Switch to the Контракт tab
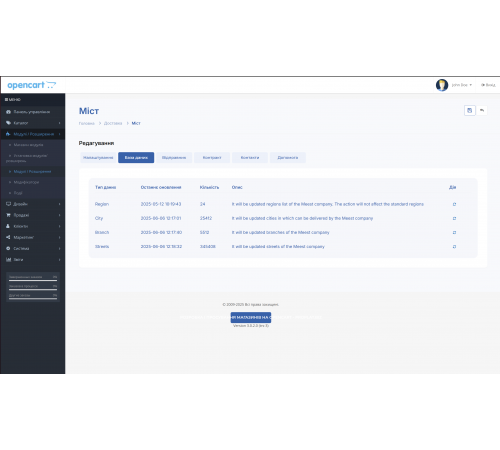Screen dimensions: 500x450 [212, 158]
